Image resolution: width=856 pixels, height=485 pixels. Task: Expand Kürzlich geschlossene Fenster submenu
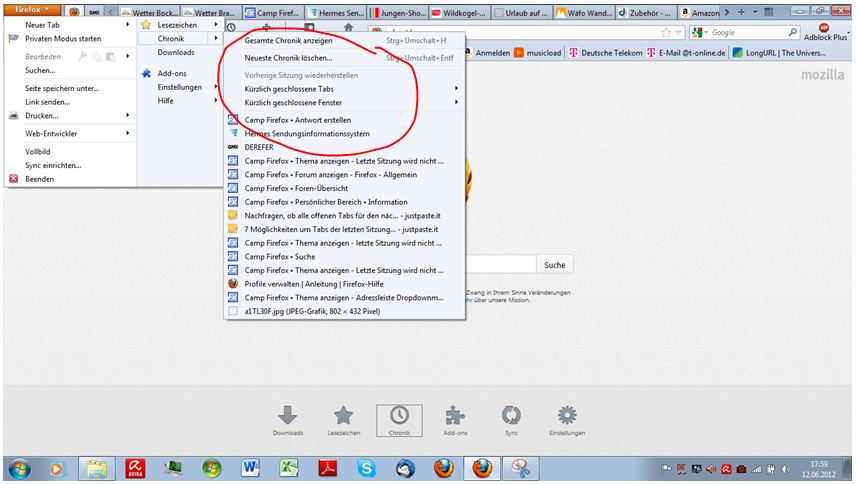(344, 103)
